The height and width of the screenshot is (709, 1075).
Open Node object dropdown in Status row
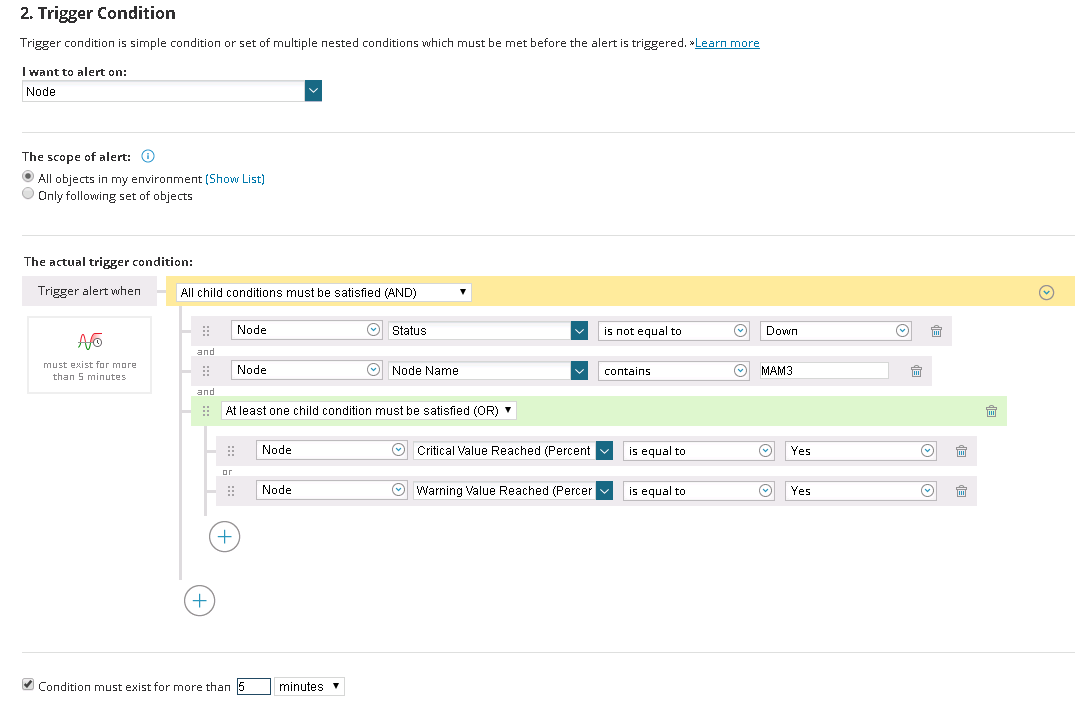coord(306,330)
